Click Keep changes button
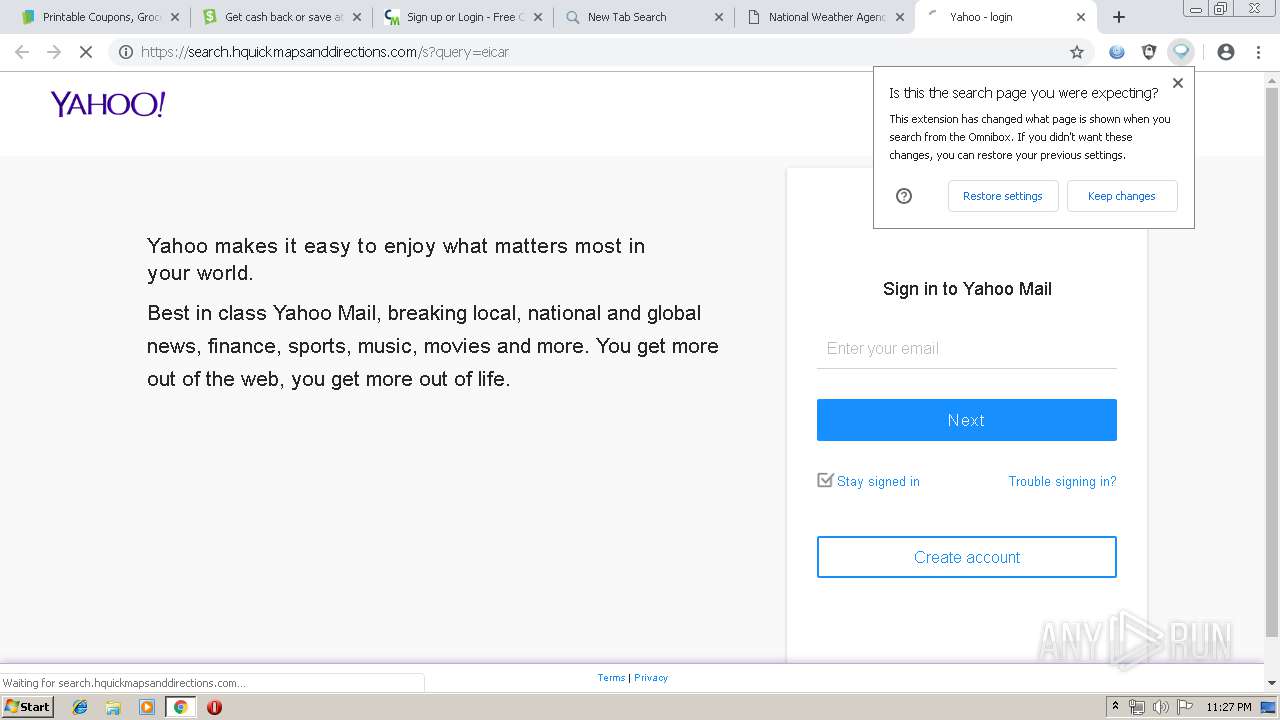1280x720 pixels. 1121,196
